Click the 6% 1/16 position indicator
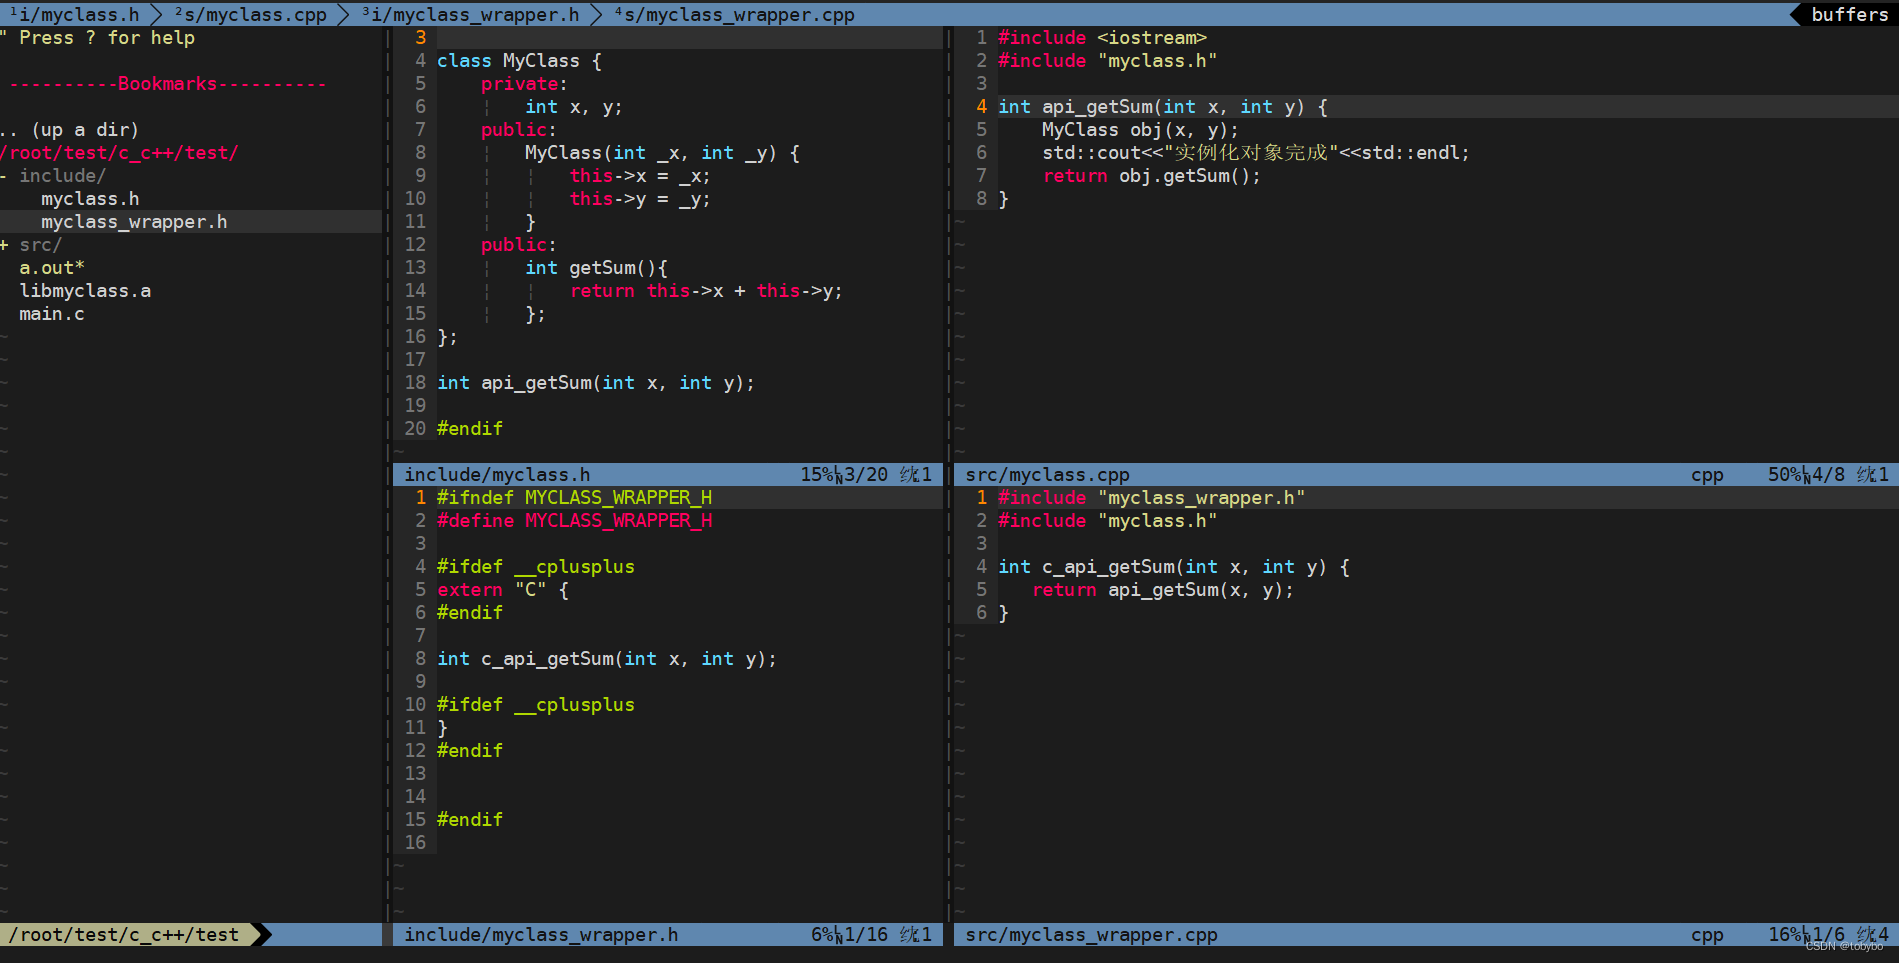Screen dimensions: 1899x963 click(871, 934)
